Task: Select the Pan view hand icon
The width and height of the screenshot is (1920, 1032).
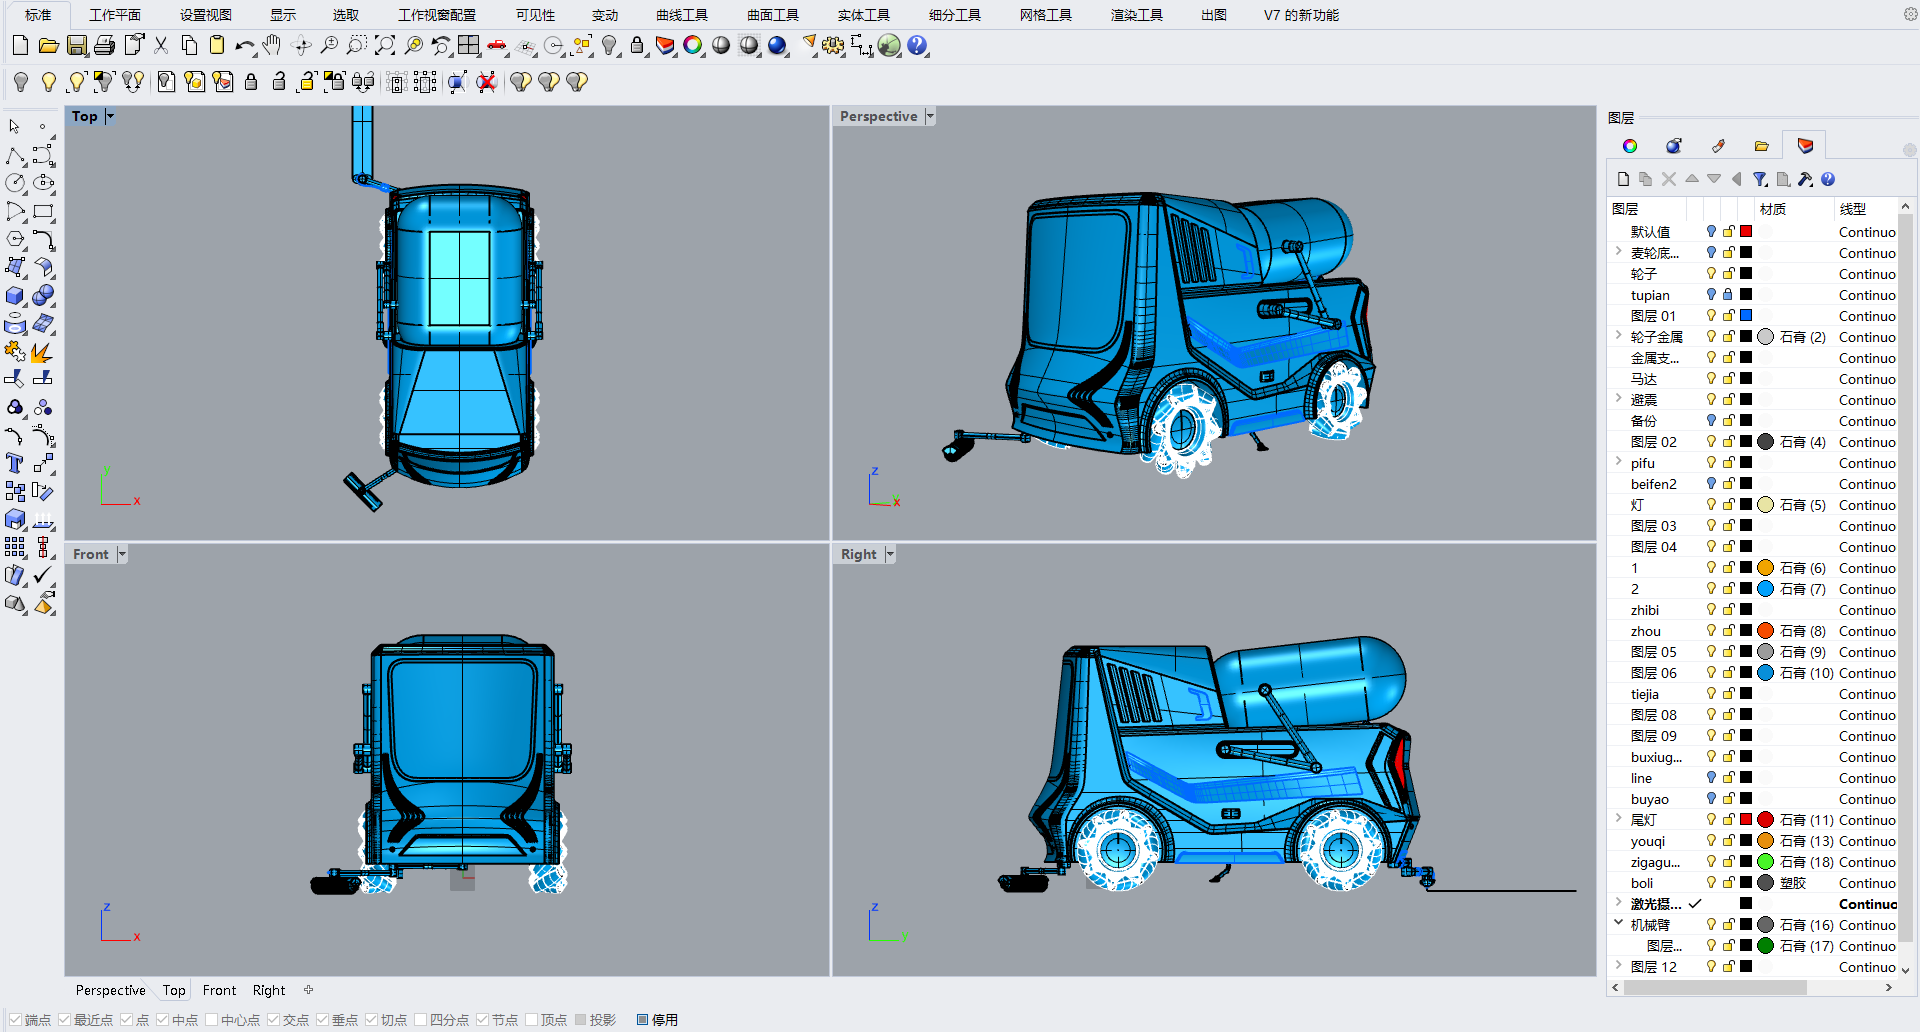Action: pos(270,45)
